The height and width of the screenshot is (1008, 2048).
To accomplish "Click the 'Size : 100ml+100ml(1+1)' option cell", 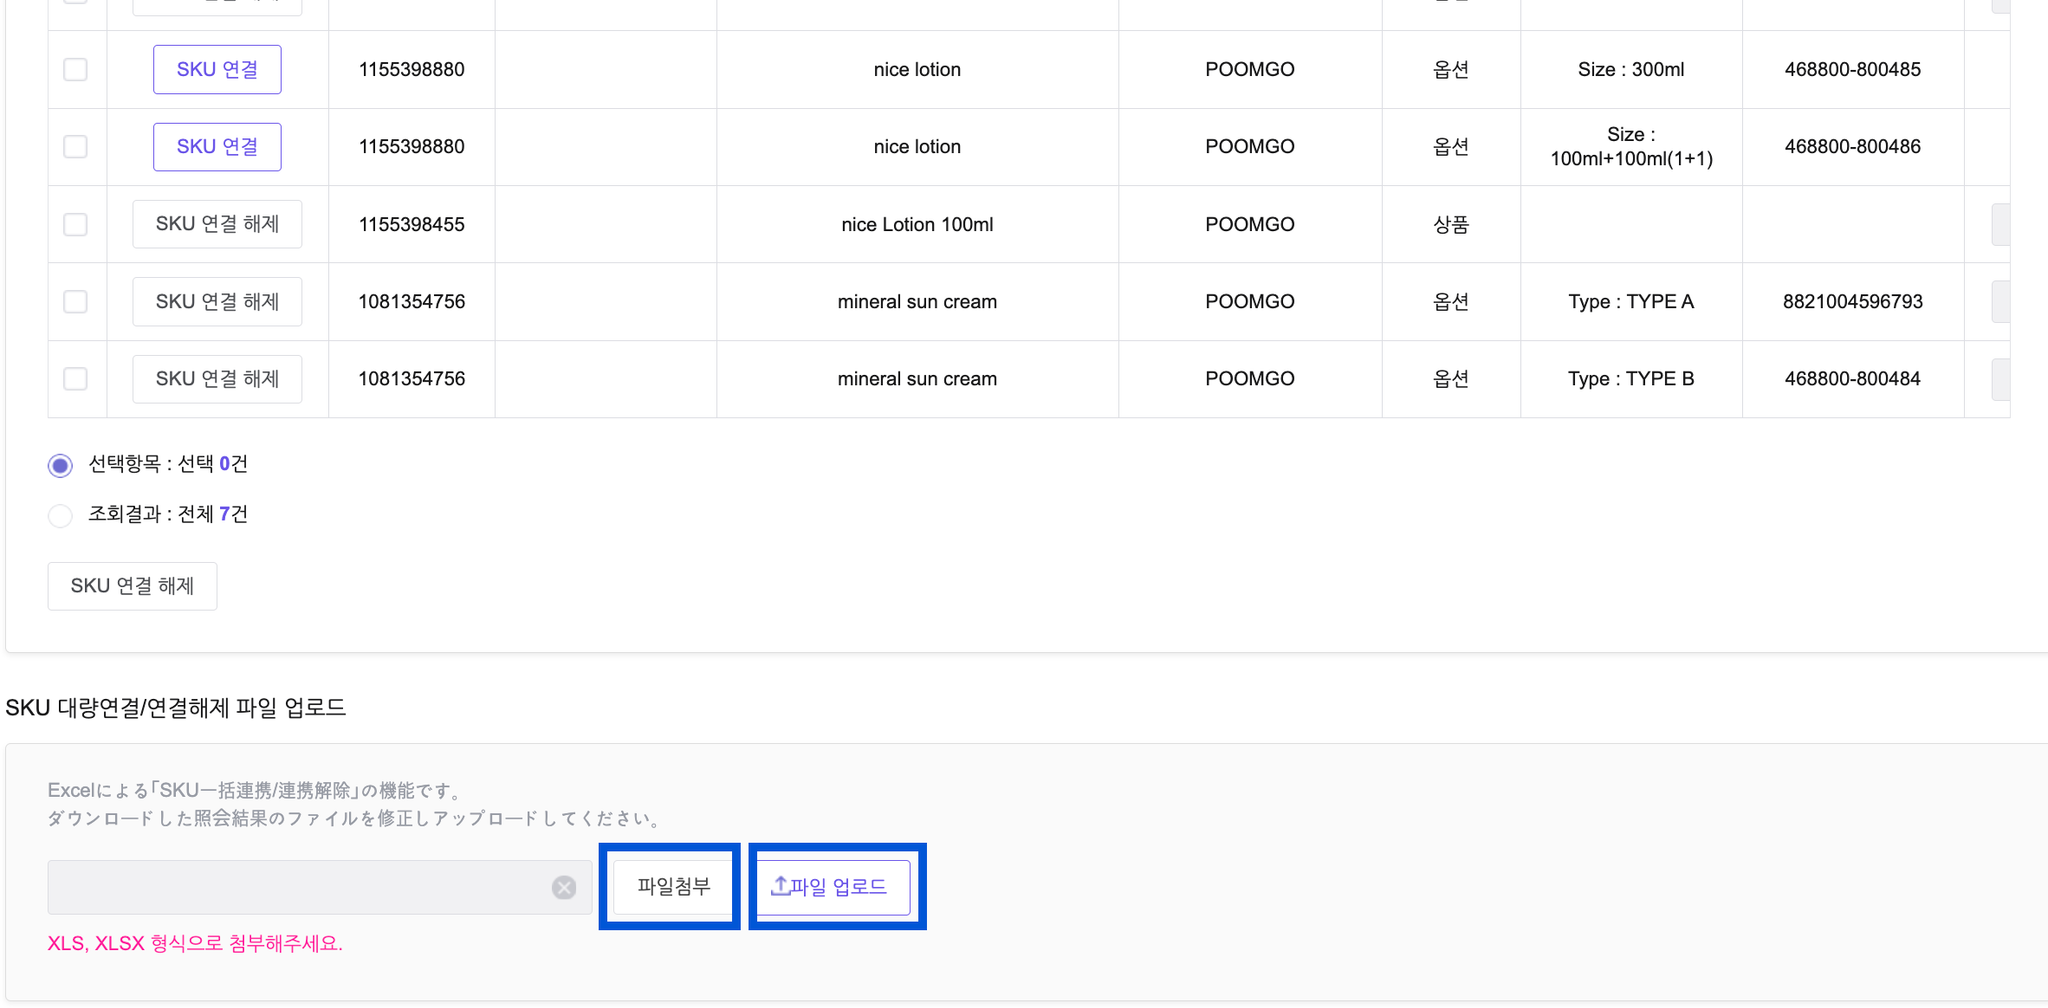I will pos(1631,146).
